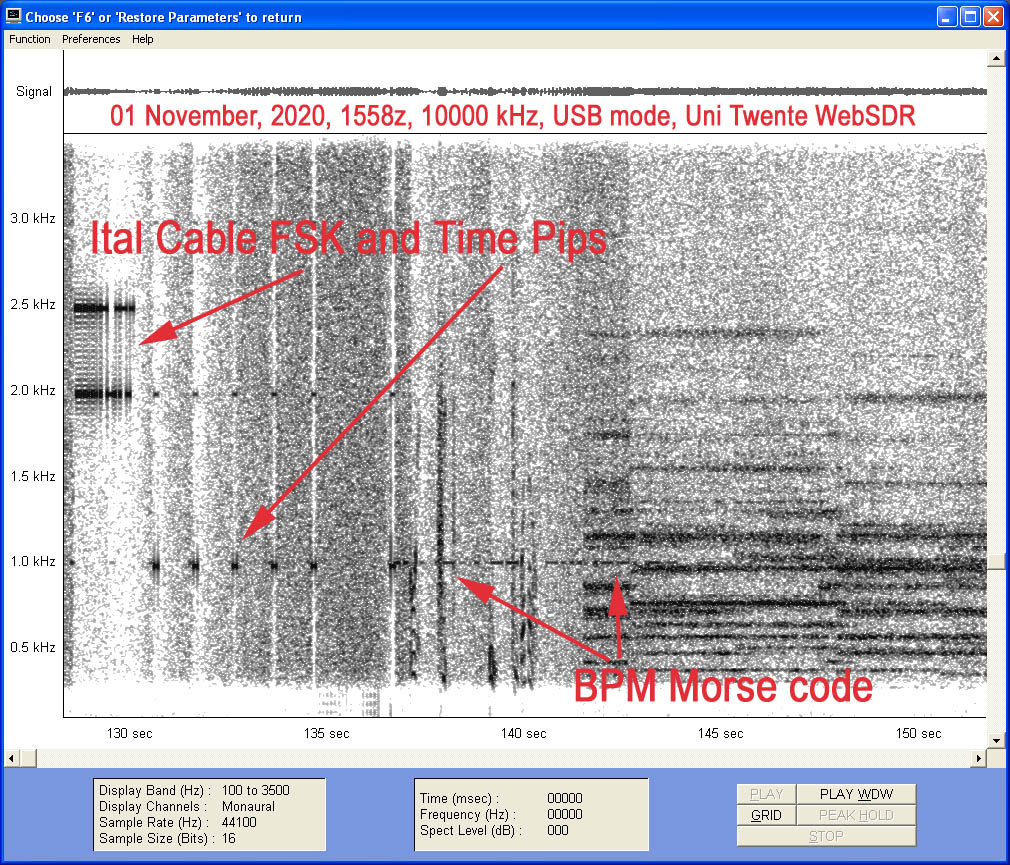Click the 2.5 kHz frequency label
Image resolution: width=1010 pixels, height=865 pixels.
33,304
